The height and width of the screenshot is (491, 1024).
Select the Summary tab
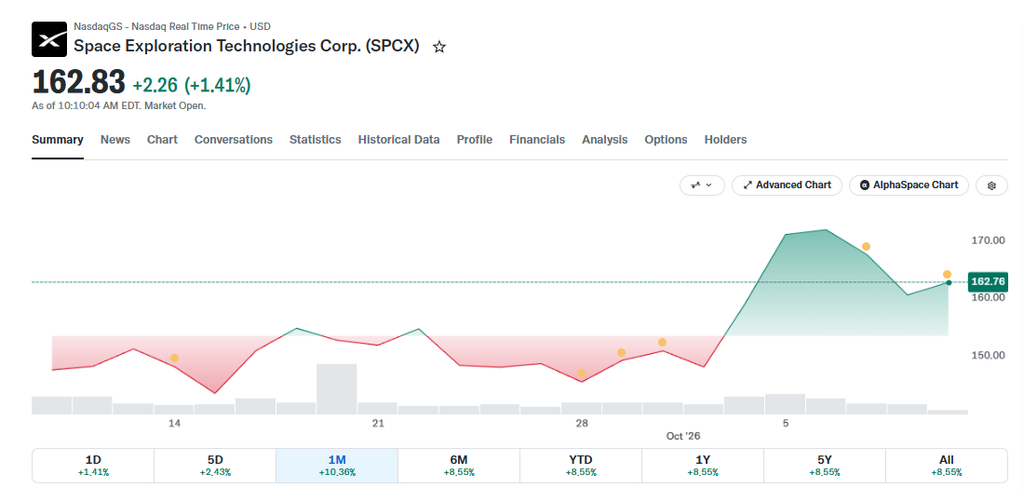click(x=57, y=140)
